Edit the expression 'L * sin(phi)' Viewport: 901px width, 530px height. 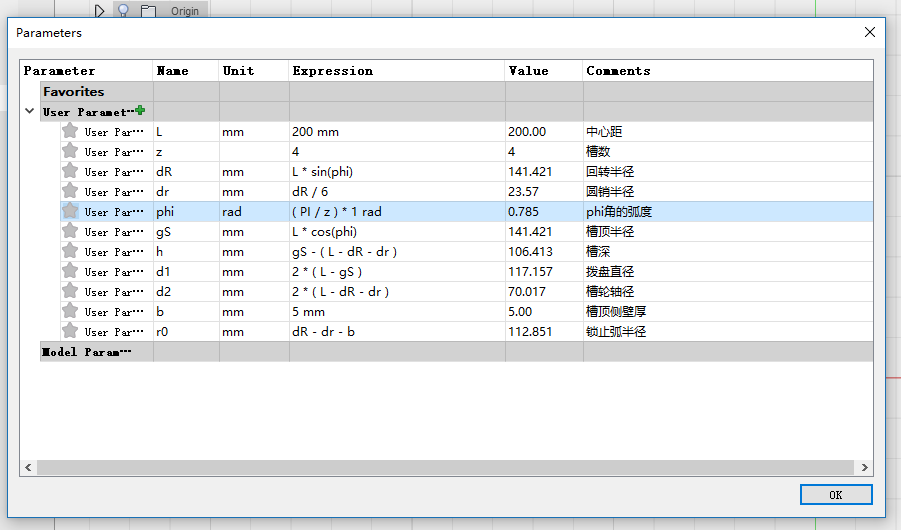click(x=397, y=171)
